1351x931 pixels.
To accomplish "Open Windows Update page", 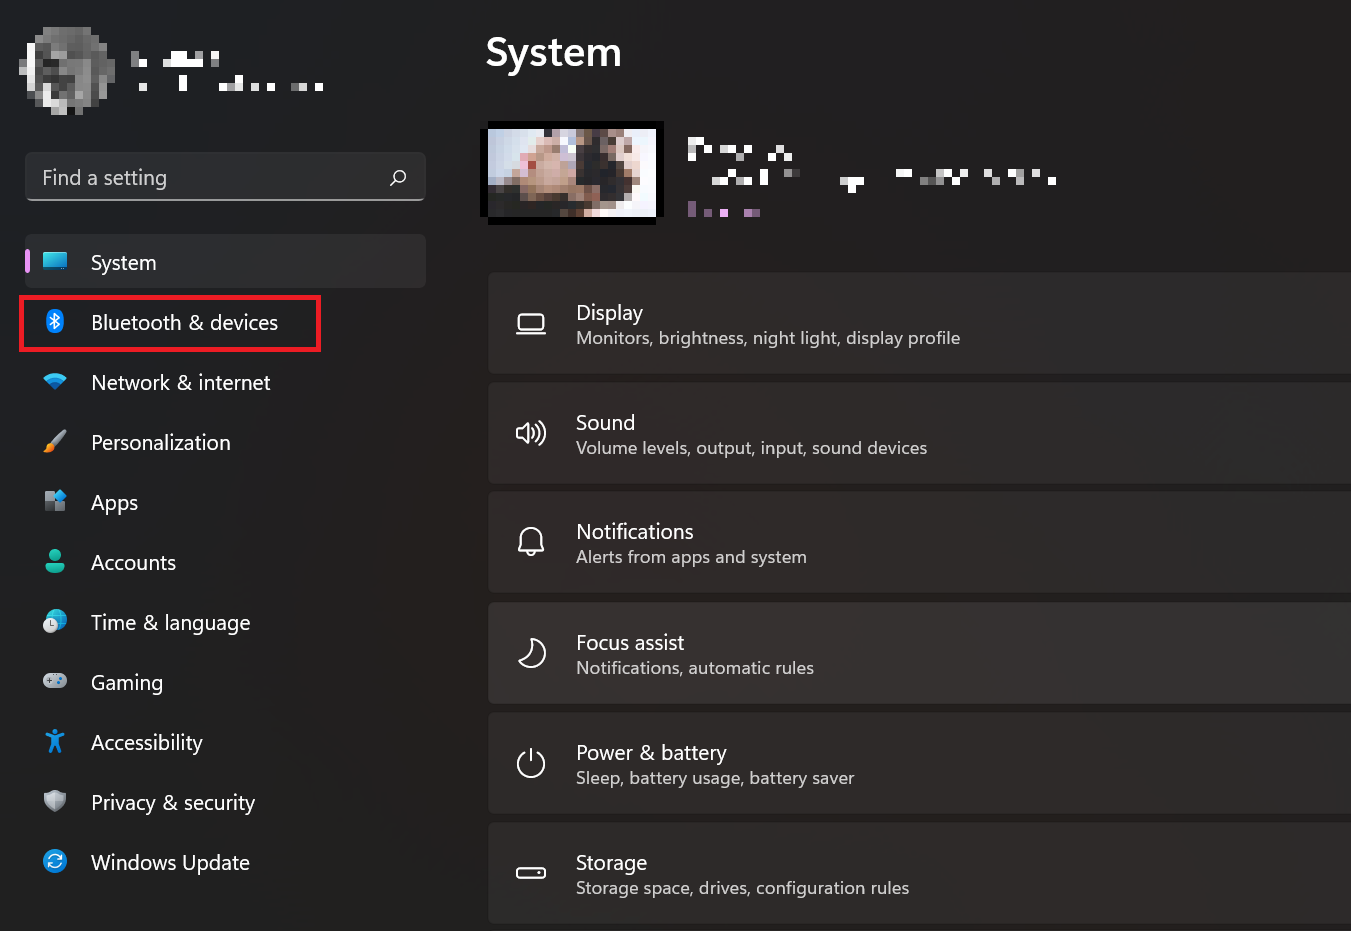I will coord(226,863).
